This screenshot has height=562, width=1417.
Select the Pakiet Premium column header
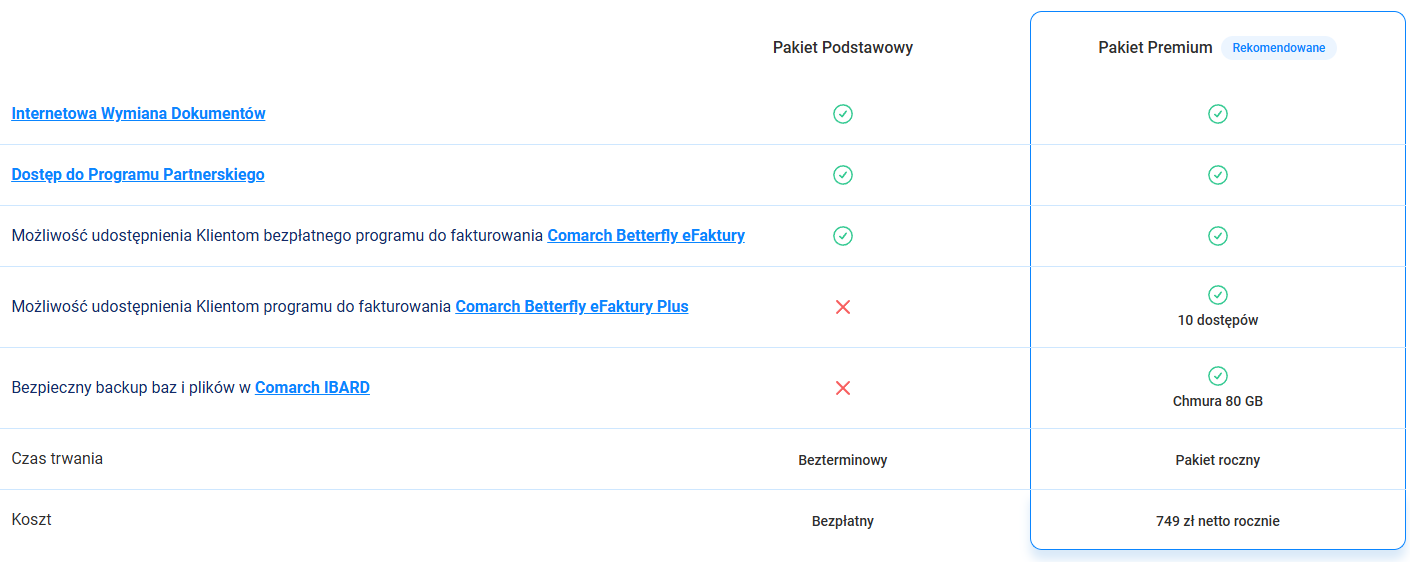coord(1155,48)
